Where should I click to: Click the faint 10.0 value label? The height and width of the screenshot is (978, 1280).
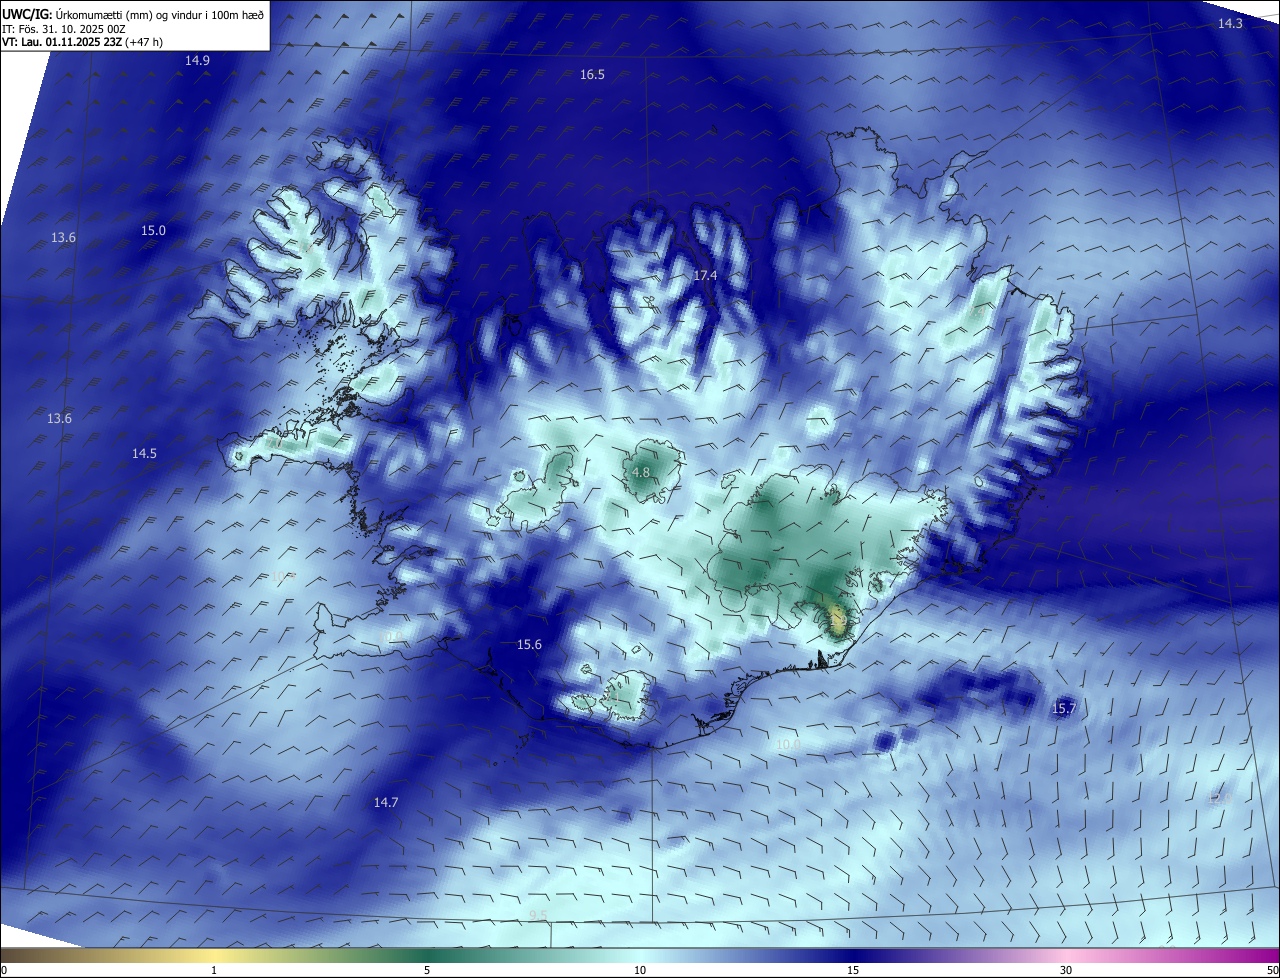coord(788,744)
